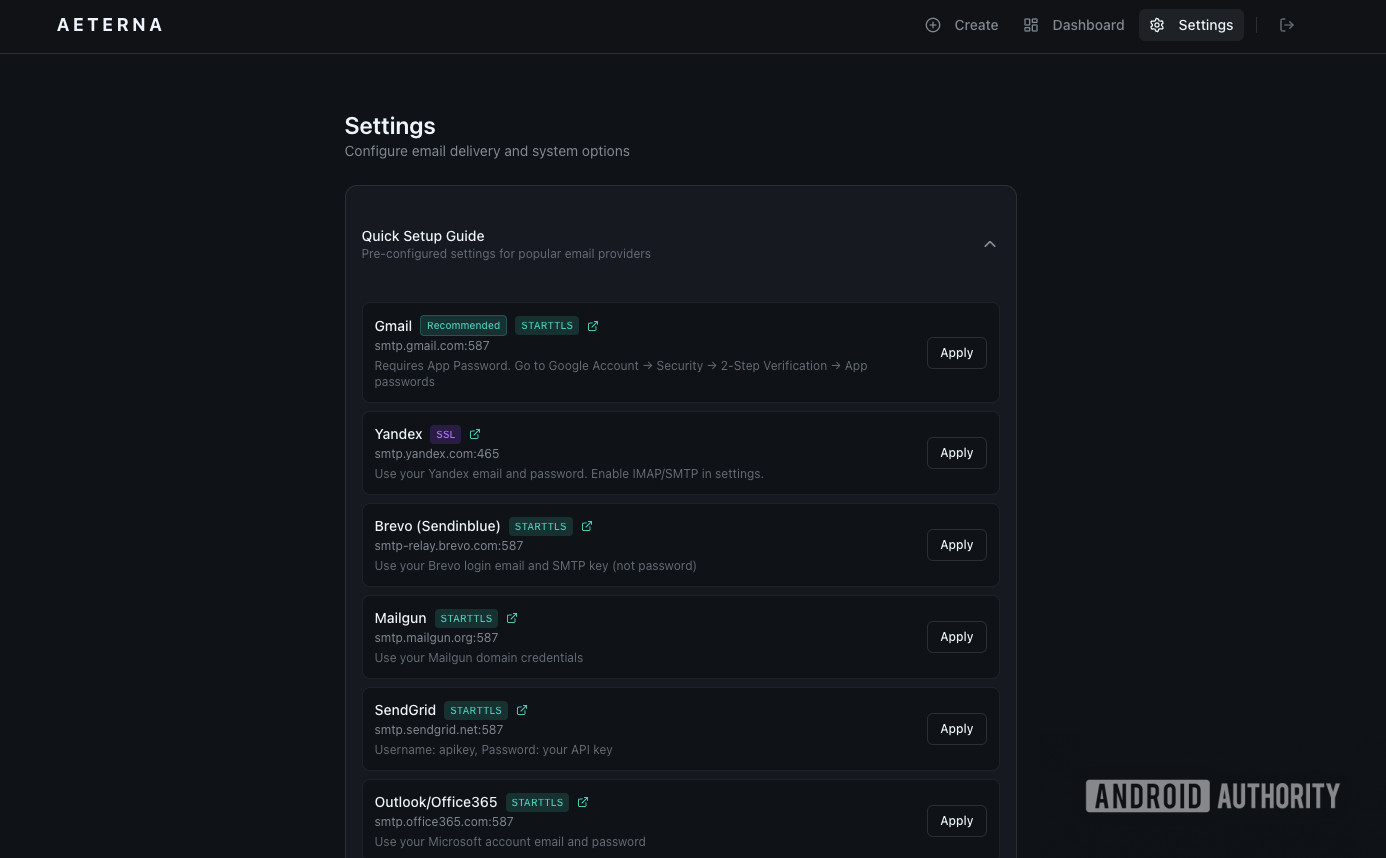Apply Yandex SMTP settings

tap(956, 453)
